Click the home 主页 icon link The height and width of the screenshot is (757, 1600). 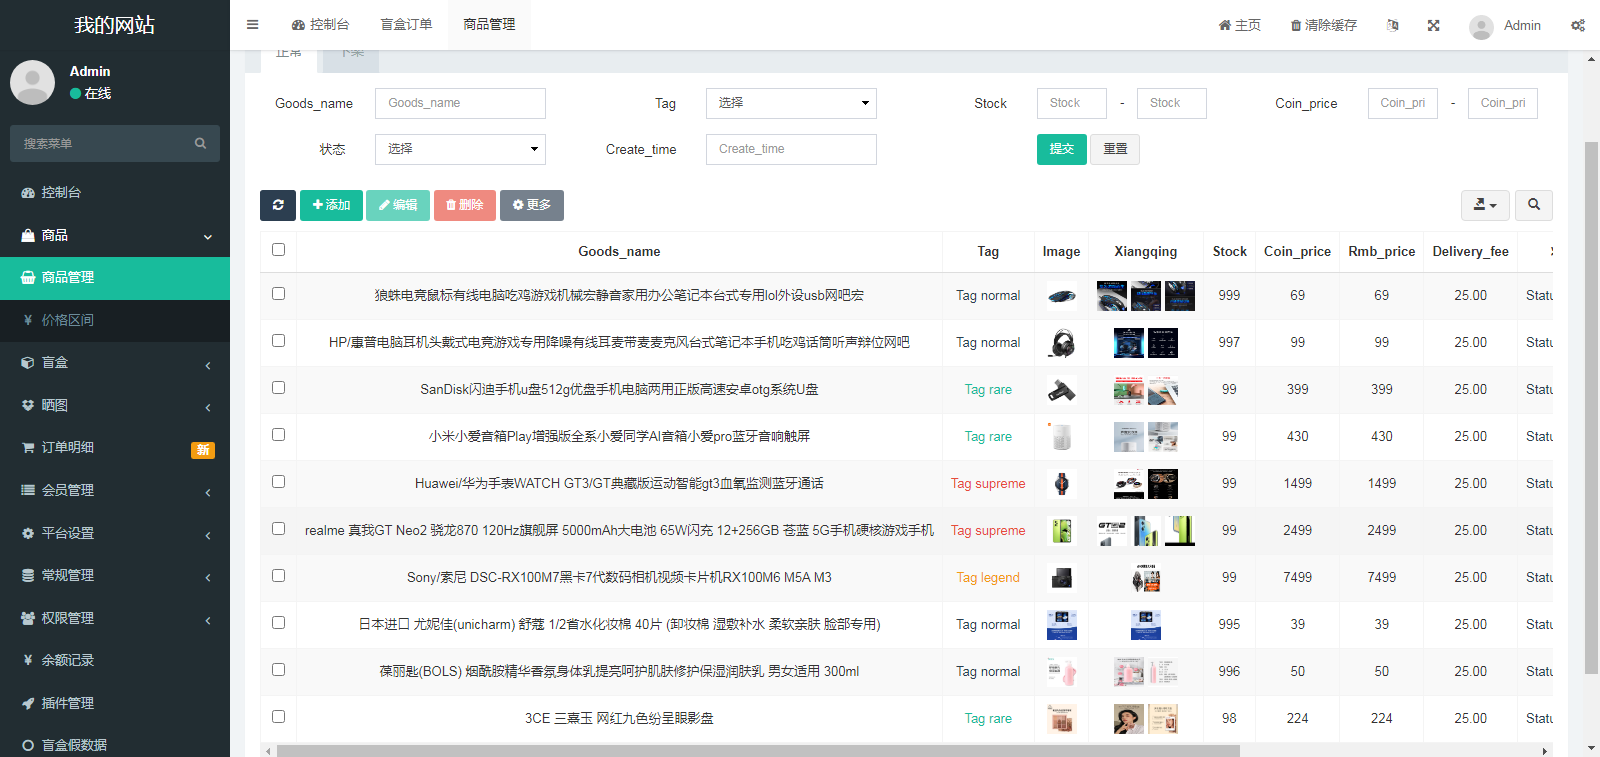pos(1239,25)
